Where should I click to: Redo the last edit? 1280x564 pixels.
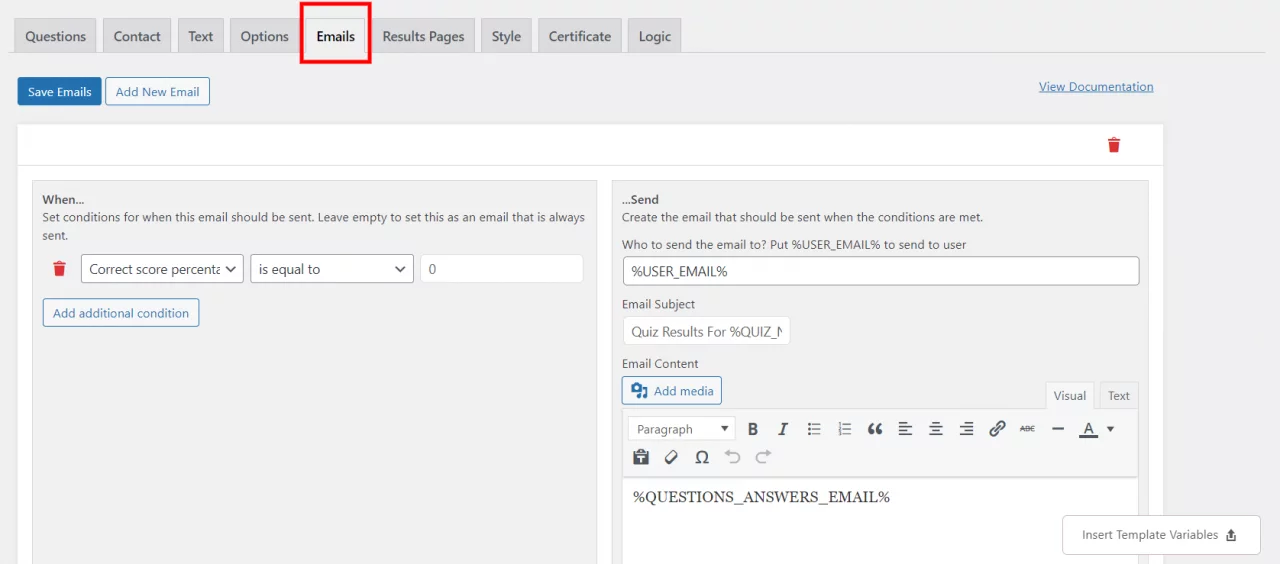(x=763, y=457)
